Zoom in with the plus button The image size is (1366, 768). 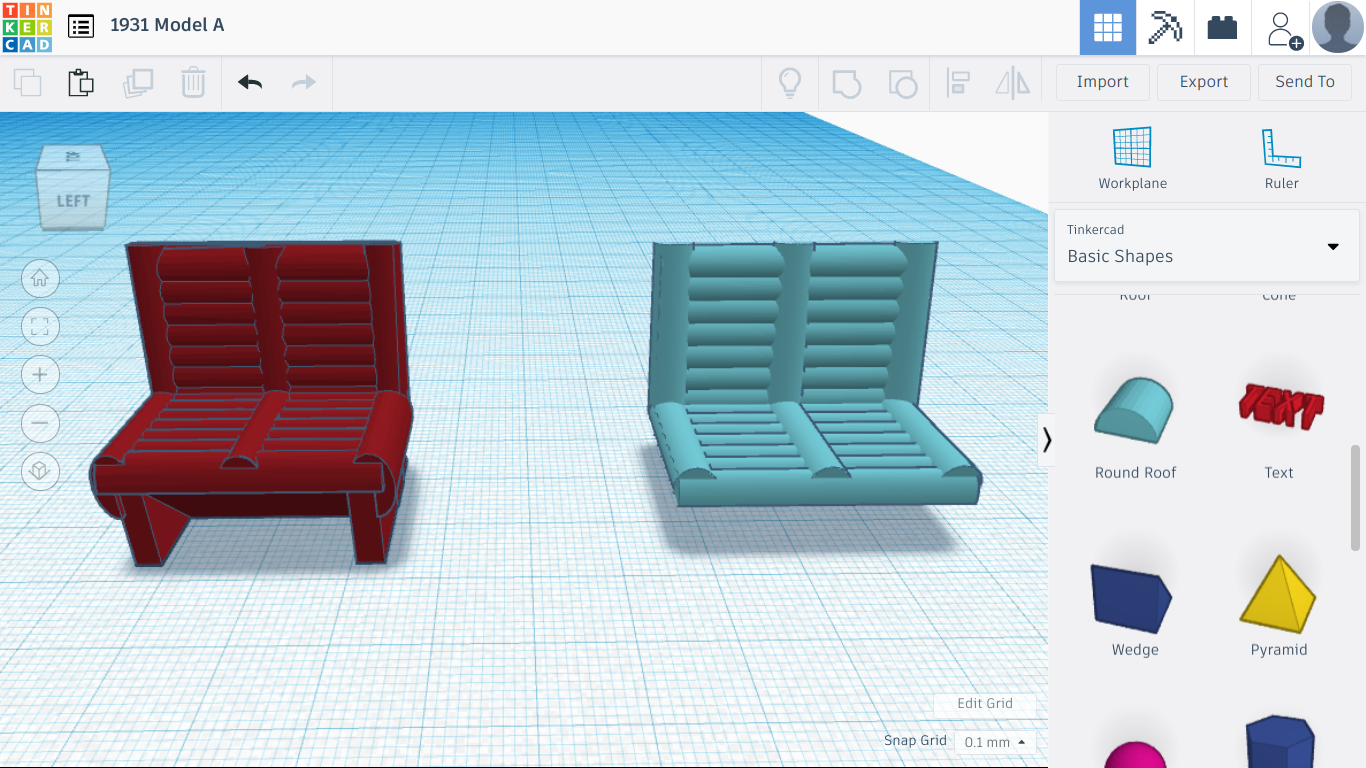coord(40,375)
